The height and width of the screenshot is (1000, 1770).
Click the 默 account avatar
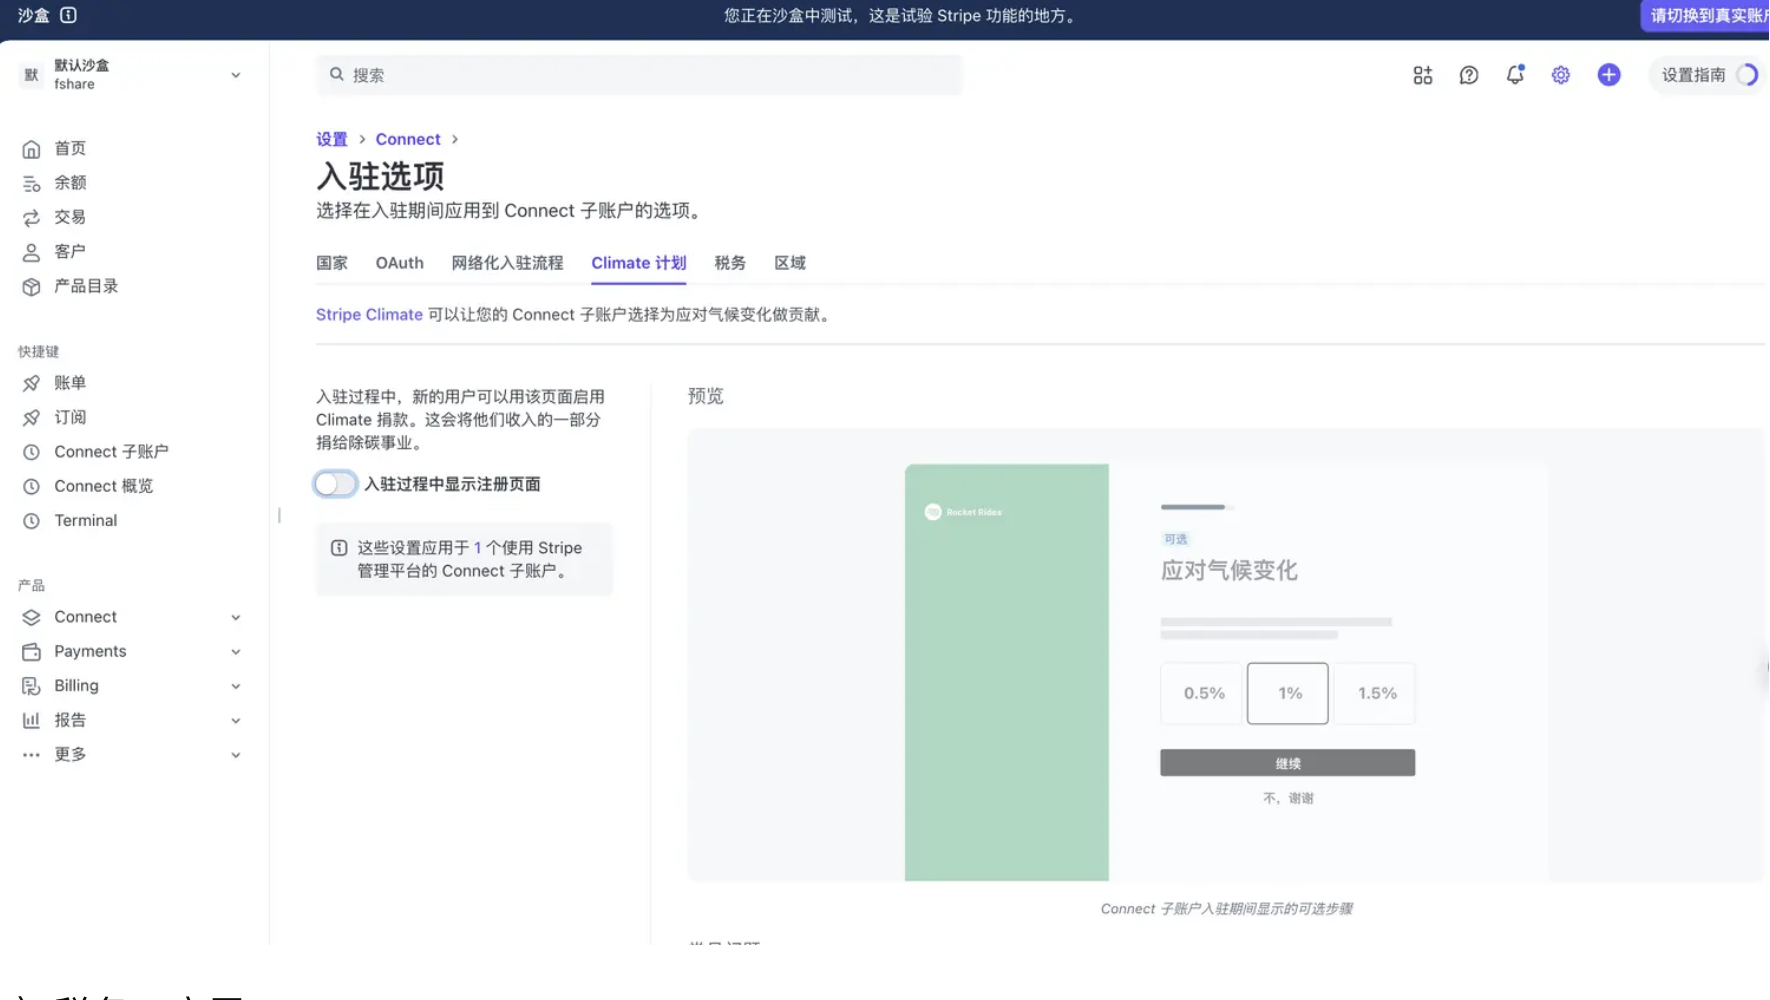click(31, 75)
